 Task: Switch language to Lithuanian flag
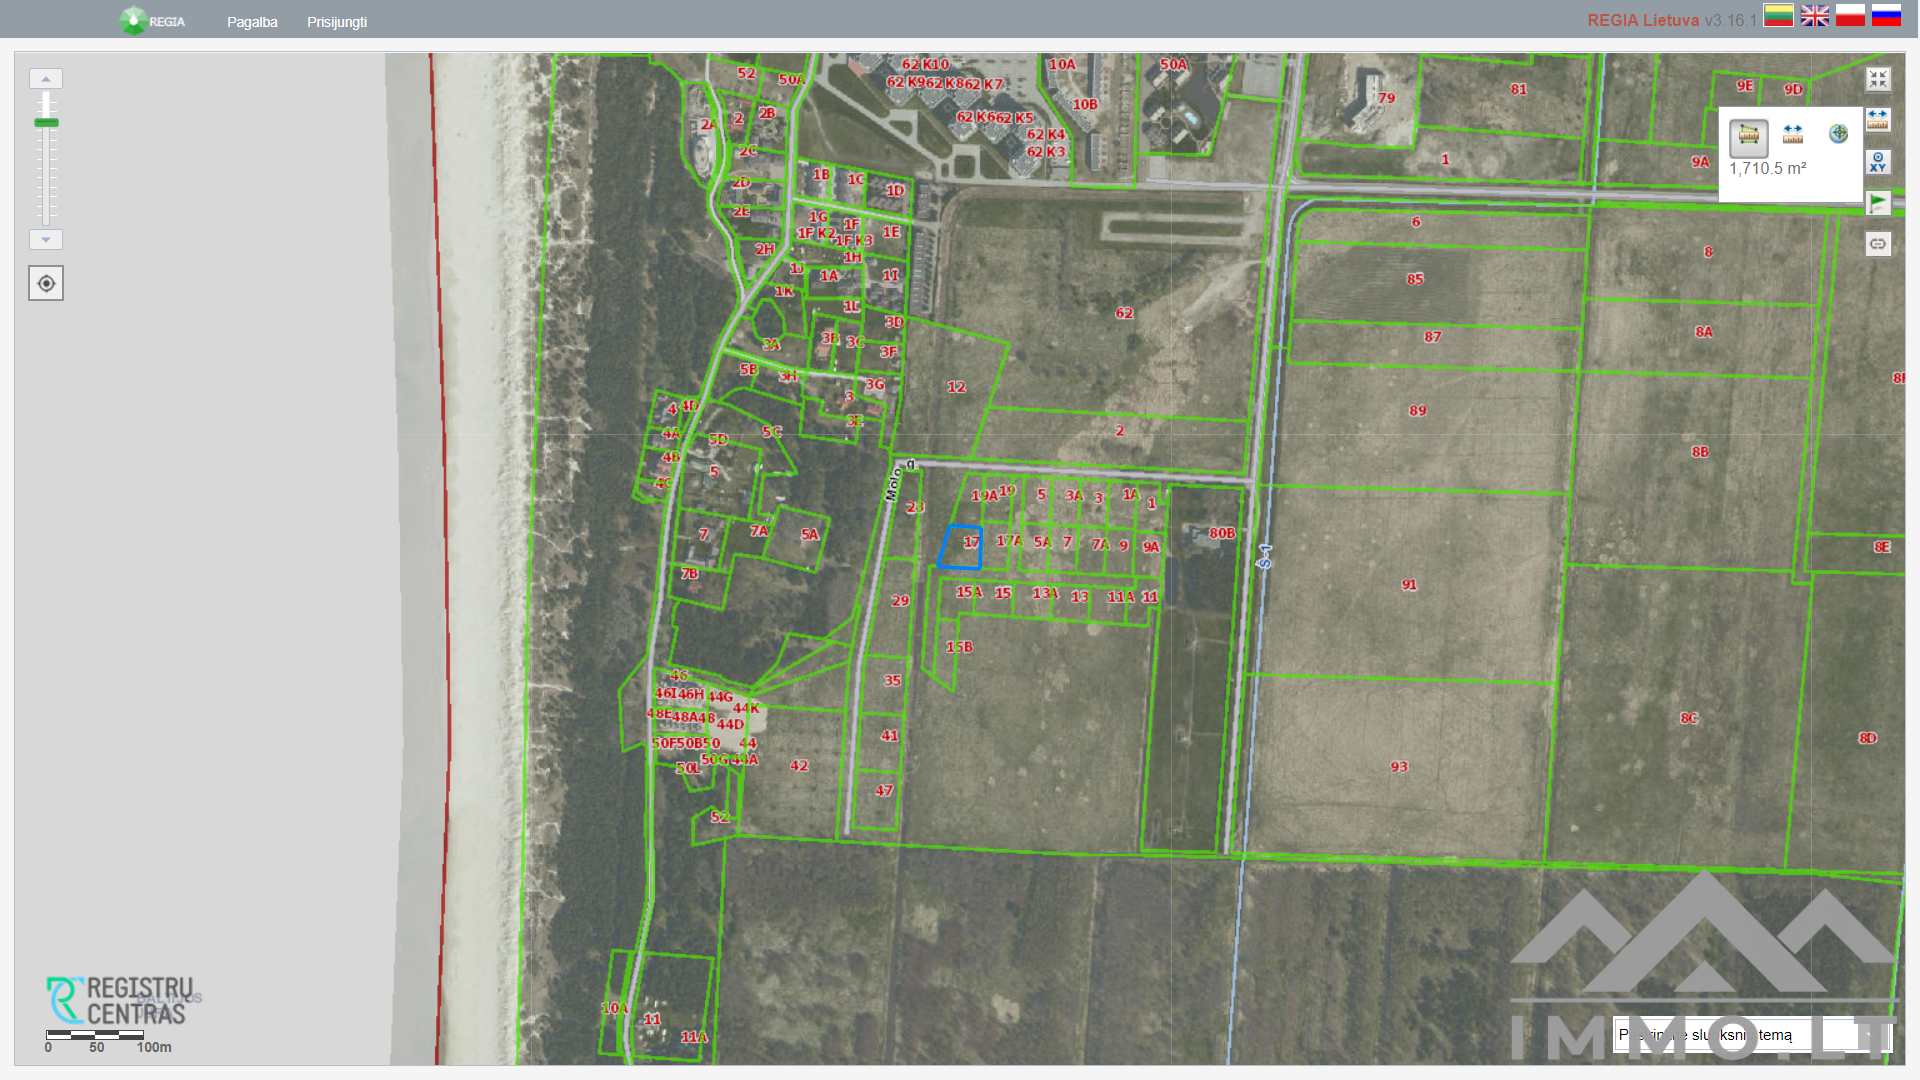point(1778,15)
